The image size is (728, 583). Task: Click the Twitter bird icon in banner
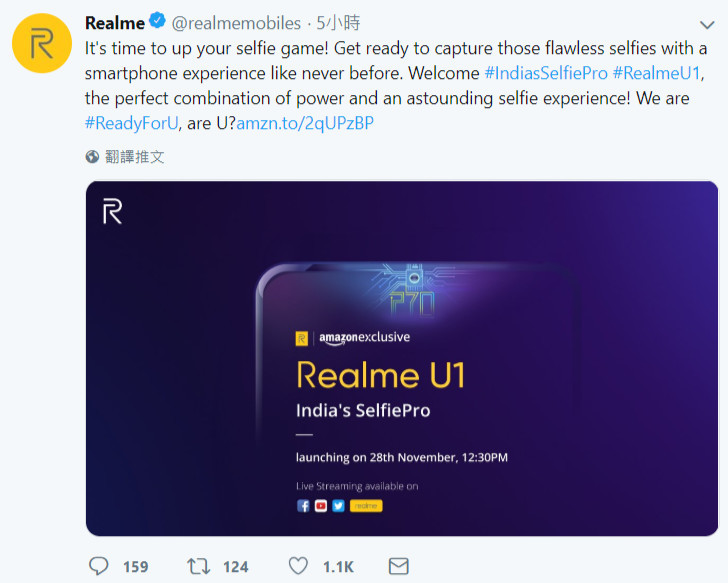point(337,506)
